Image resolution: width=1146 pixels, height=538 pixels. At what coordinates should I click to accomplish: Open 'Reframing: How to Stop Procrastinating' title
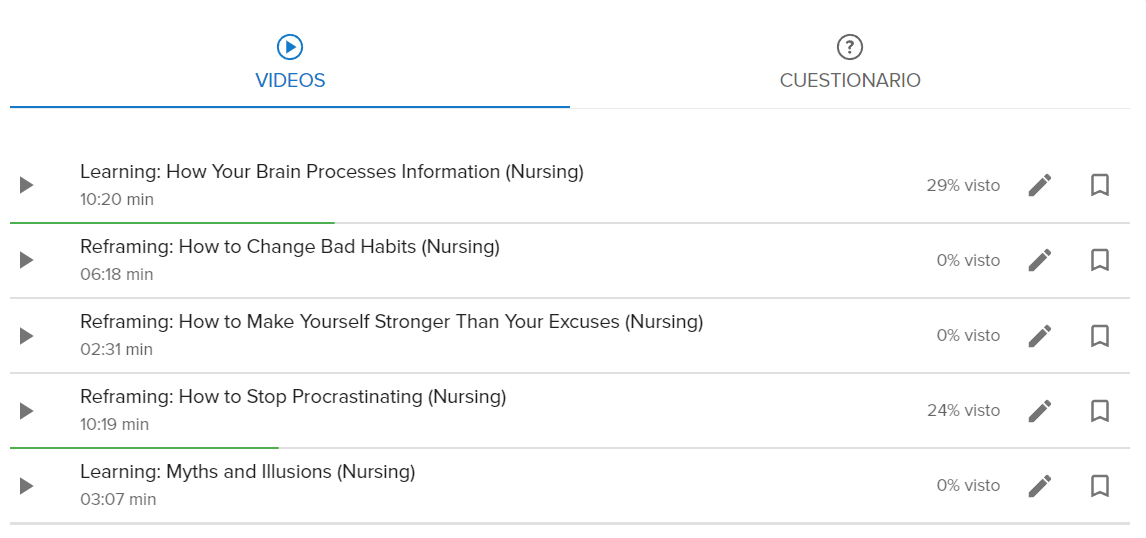[x=293, y=397]
